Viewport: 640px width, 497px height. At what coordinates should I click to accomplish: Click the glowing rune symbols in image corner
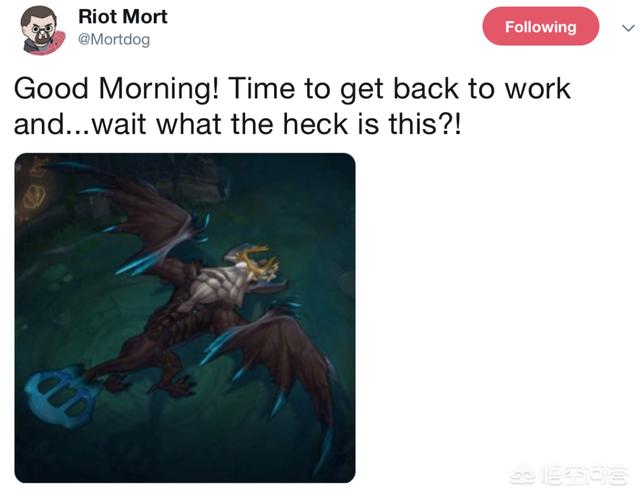click(x=34, y=184)
